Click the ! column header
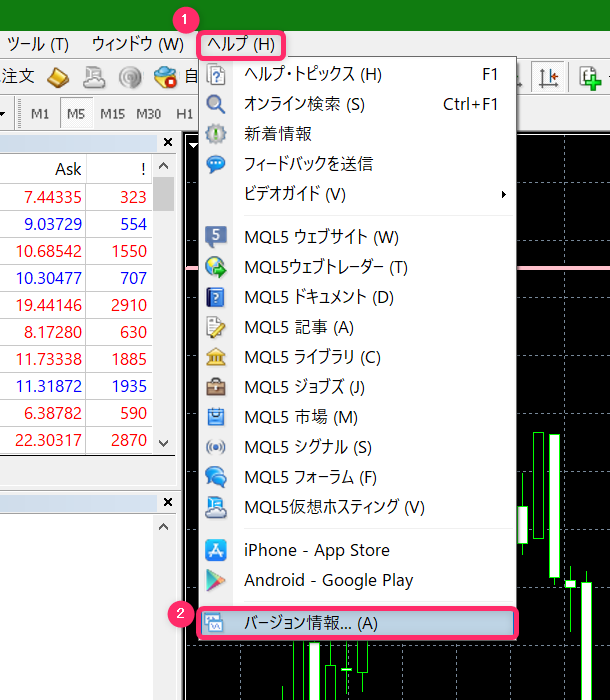 tap(143, 169)
